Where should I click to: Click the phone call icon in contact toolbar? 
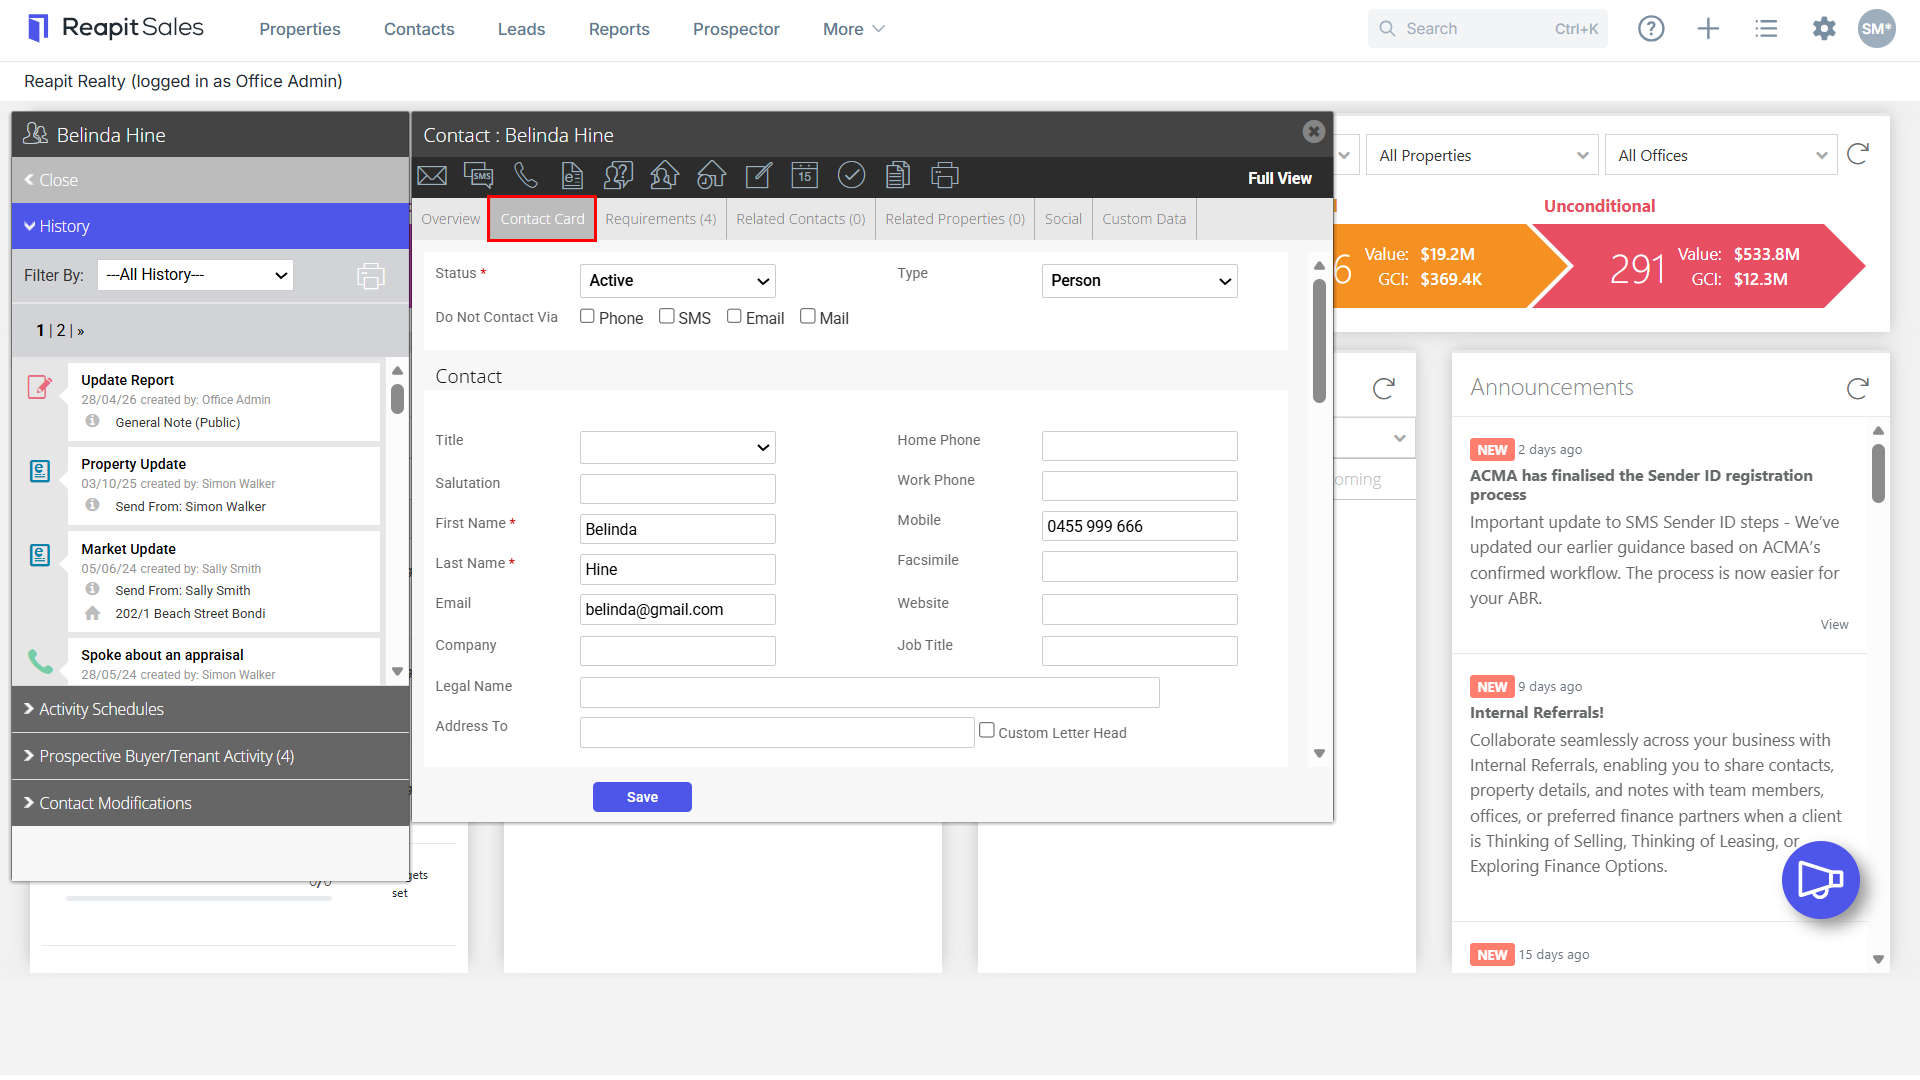click(x=526, y=176)
